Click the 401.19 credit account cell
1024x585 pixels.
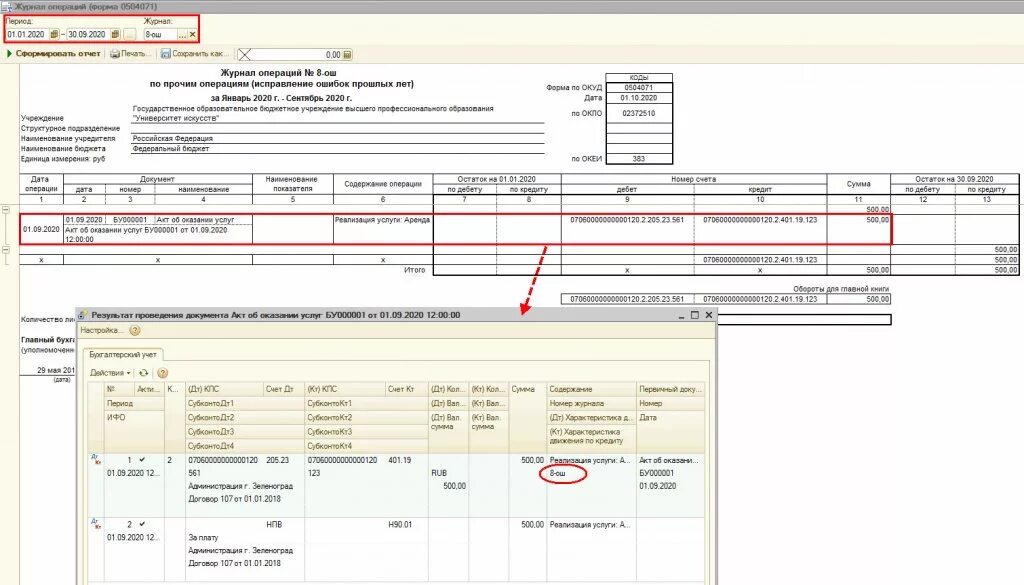tap(400, 460)
